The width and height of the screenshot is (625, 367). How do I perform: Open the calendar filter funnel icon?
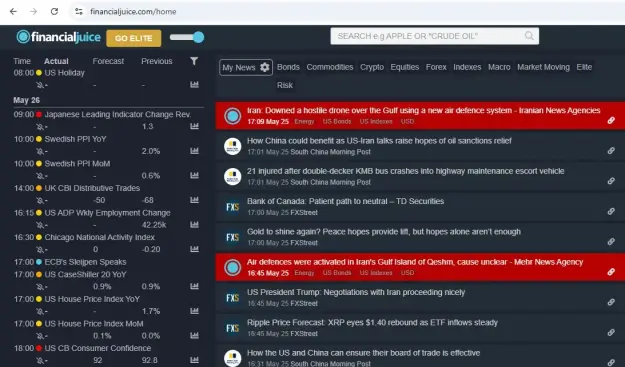[x=194, y=61]
